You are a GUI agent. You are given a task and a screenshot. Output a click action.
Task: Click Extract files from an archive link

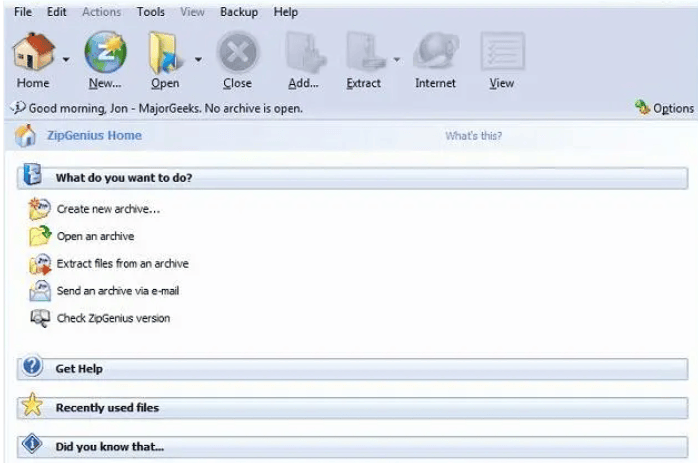[122, 264]
